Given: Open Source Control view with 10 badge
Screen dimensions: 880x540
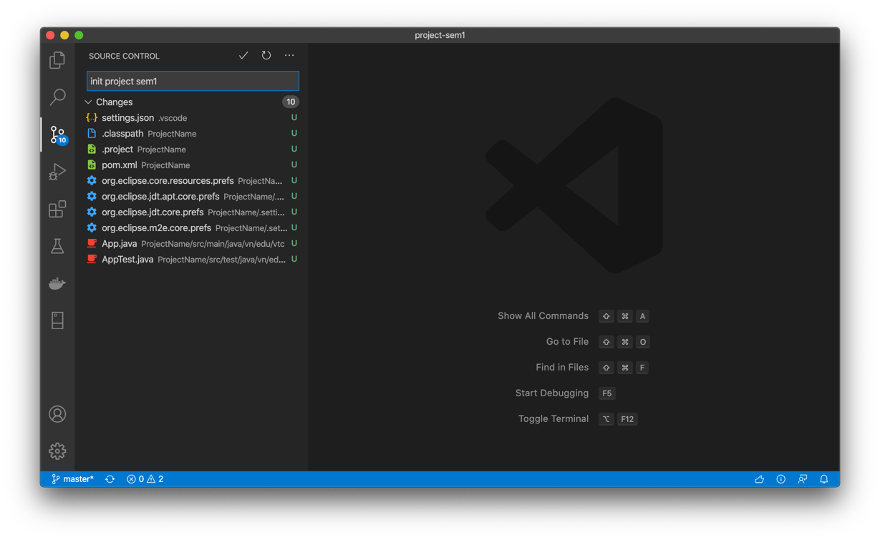Looking at the screenshot, I should click(58, 135).
